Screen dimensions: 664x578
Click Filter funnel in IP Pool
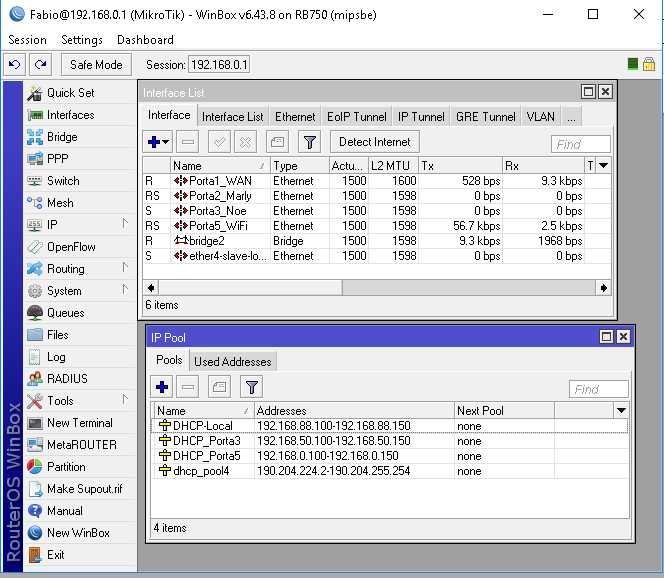252,387
